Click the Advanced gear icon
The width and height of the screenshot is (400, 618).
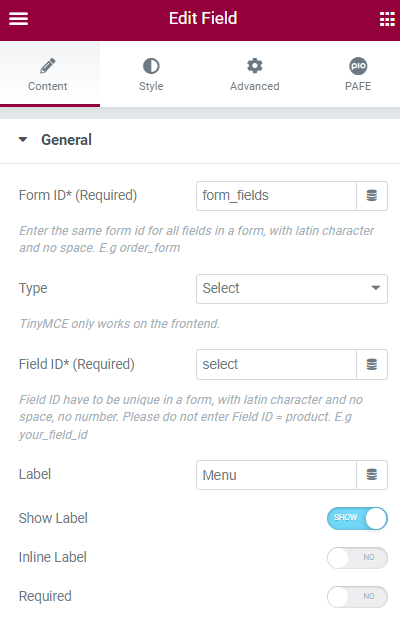point(255,66)
